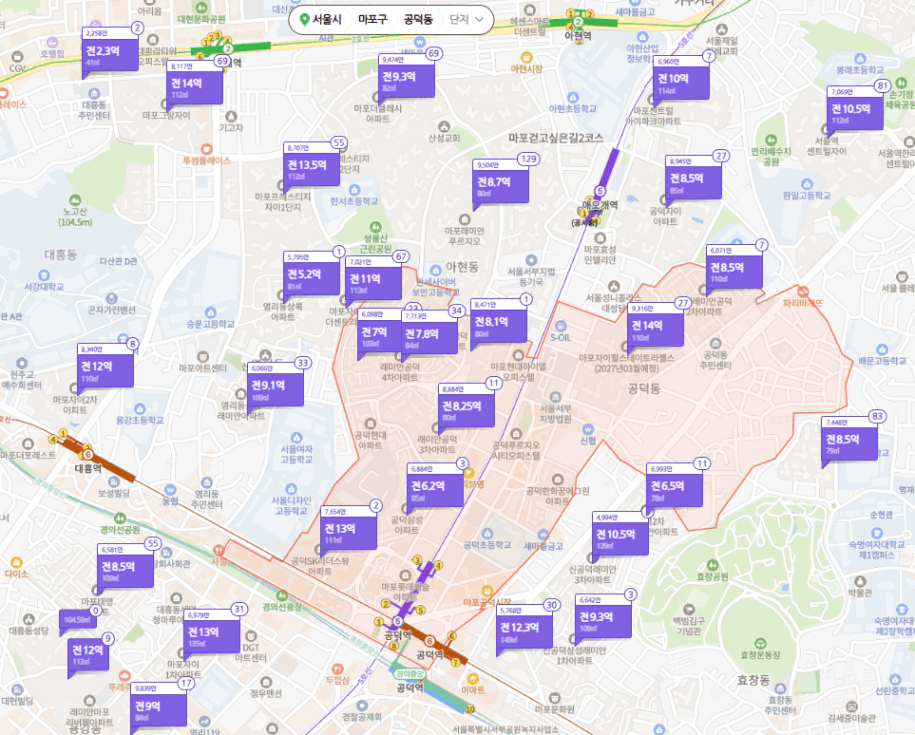The width and height of the screenshot is (915, 735).
Task: Click the 서울서부지방법원 courthouse icon
Action: point(555,397)
